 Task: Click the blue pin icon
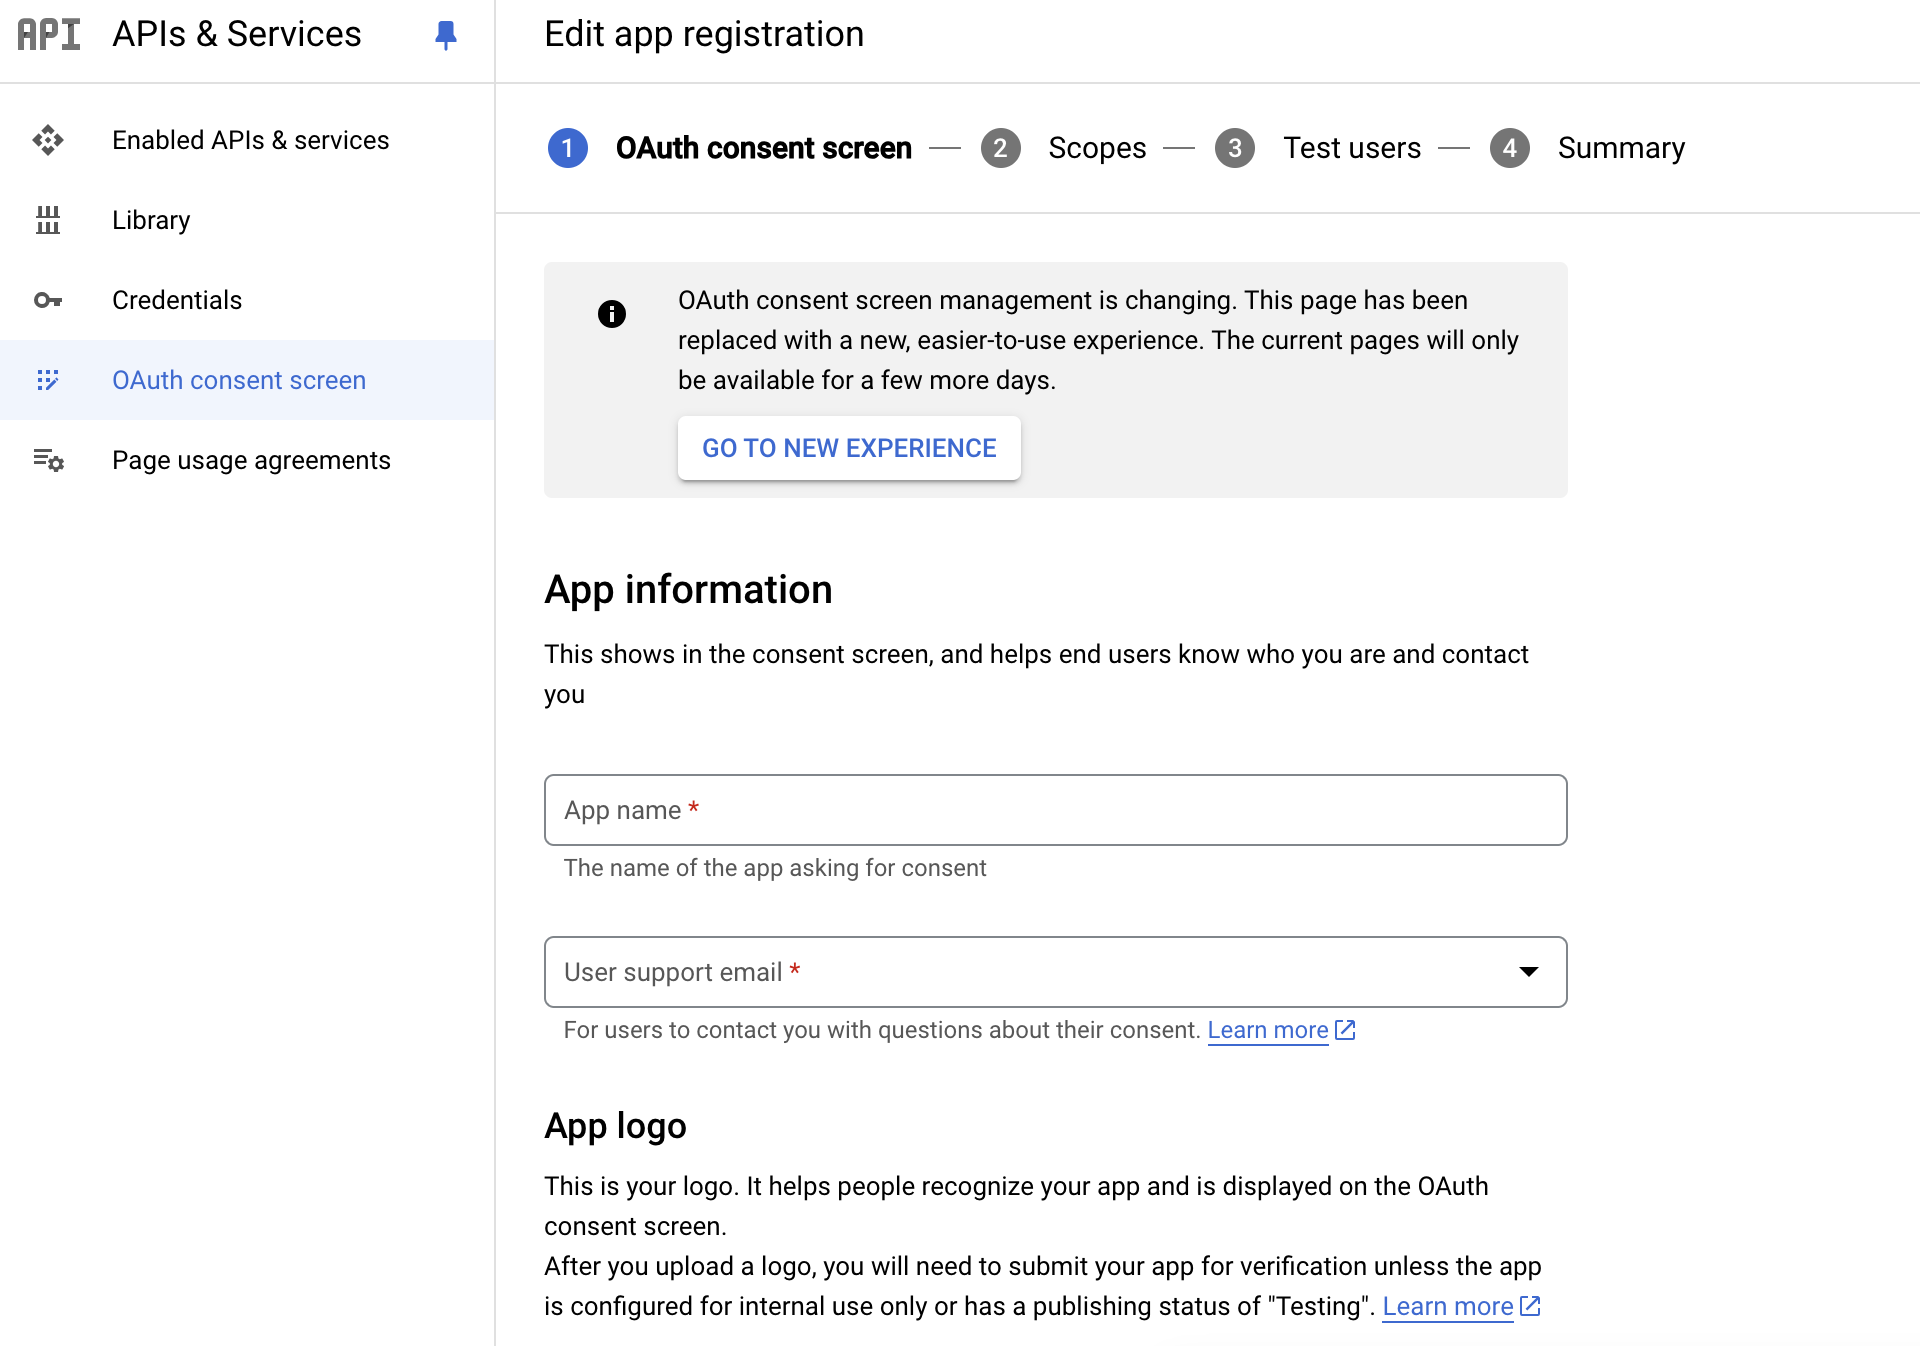pos(446,35)
